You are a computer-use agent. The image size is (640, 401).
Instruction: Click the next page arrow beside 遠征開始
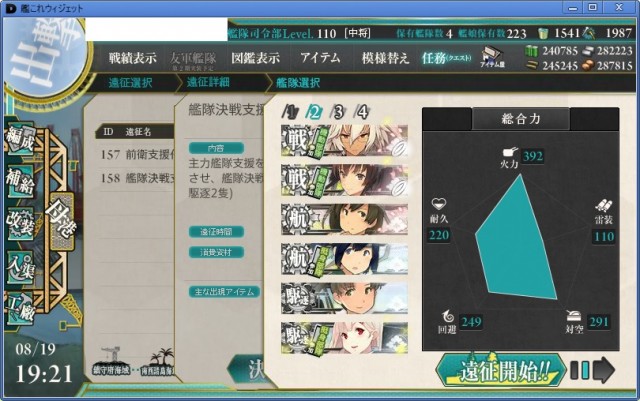pos(604,370)
